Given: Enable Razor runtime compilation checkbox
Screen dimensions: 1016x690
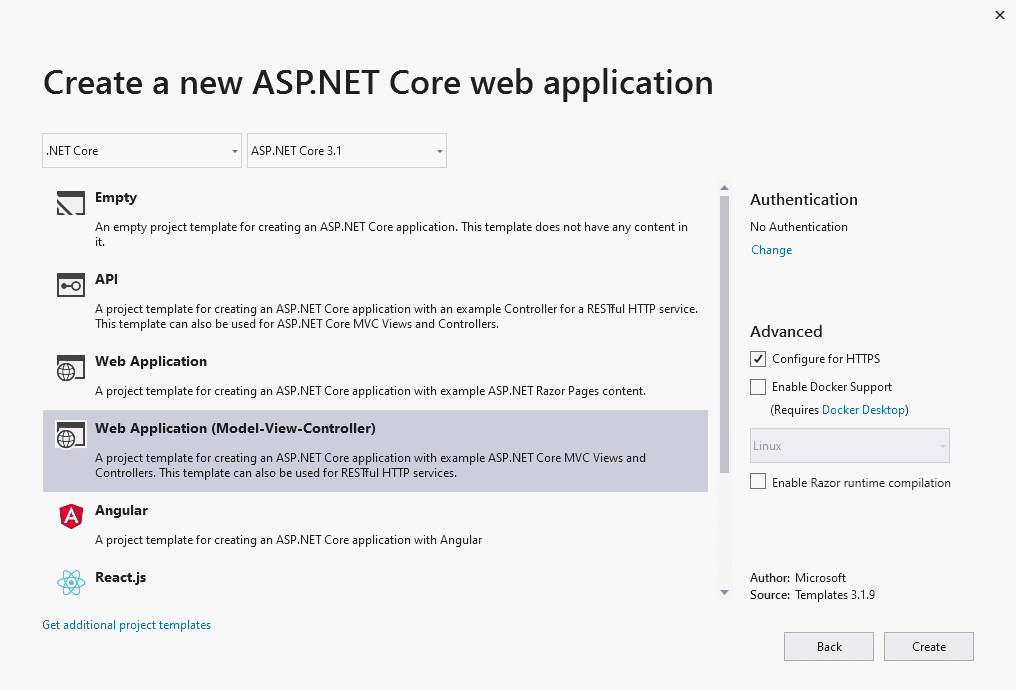Looking at the screenshot, I should pyautogui.click(x=757, y=481).
